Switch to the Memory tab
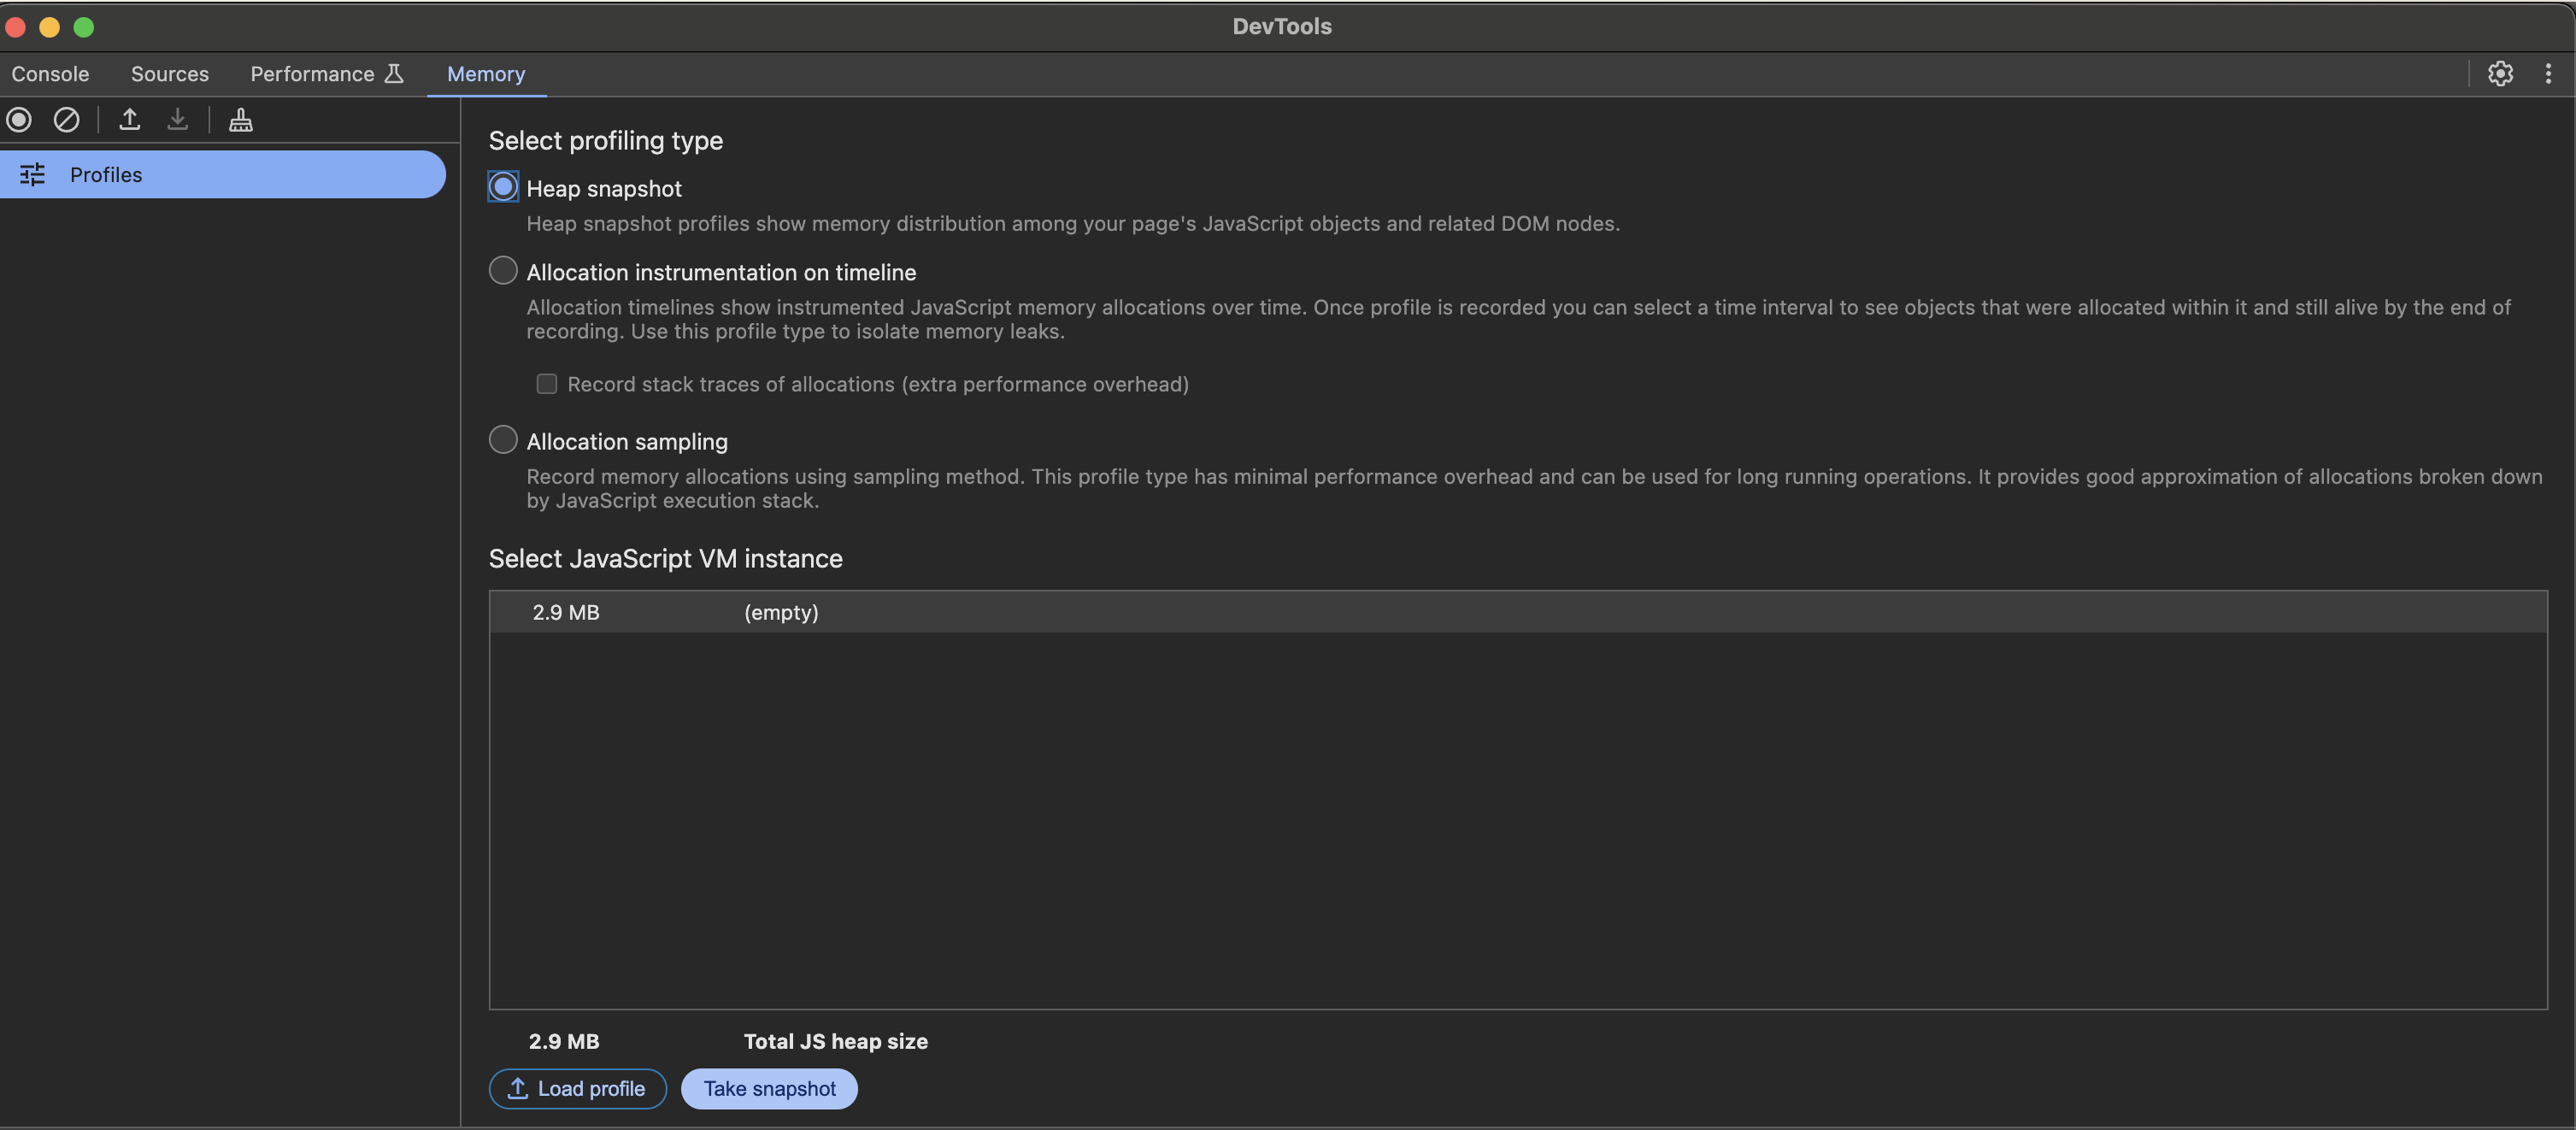 [486, 73]
